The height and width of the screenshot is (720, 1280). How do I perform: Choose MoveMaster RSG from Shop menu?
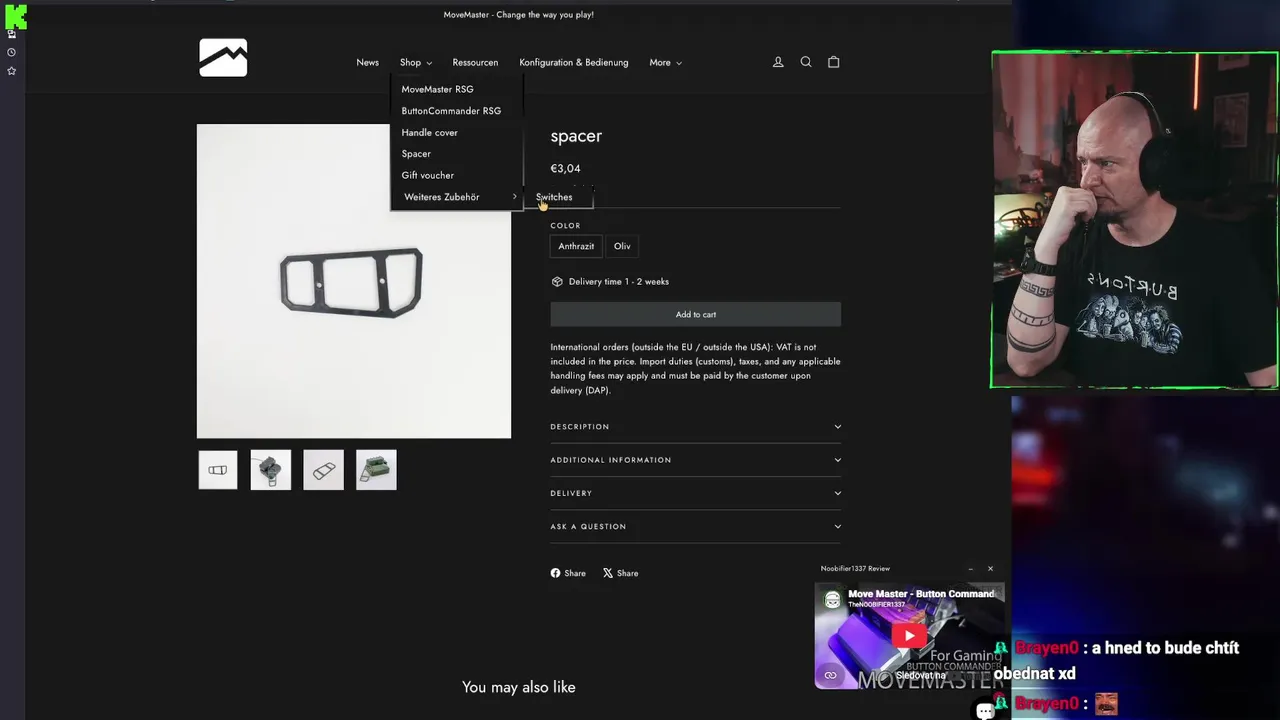(x=437, y=89)
